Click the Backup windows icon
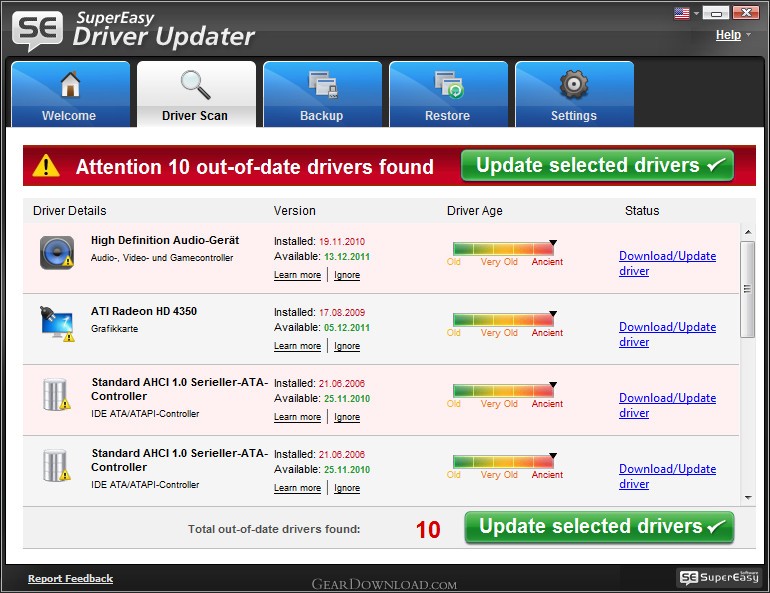This screenshot has height=593, width=770. coord(323,84)
